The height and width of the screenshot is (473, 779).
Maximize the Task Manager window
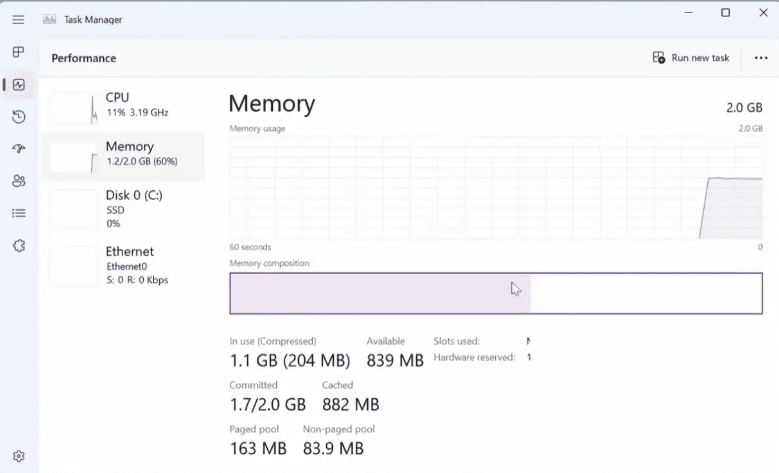pyautogui.click(x=725, y=12)
